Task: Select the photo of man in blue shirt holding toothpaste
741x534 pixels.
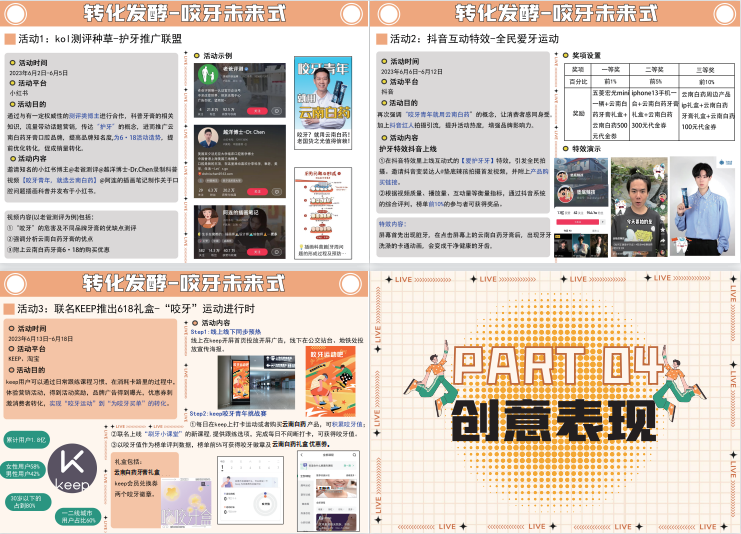Action: click(x=703, y=206)
